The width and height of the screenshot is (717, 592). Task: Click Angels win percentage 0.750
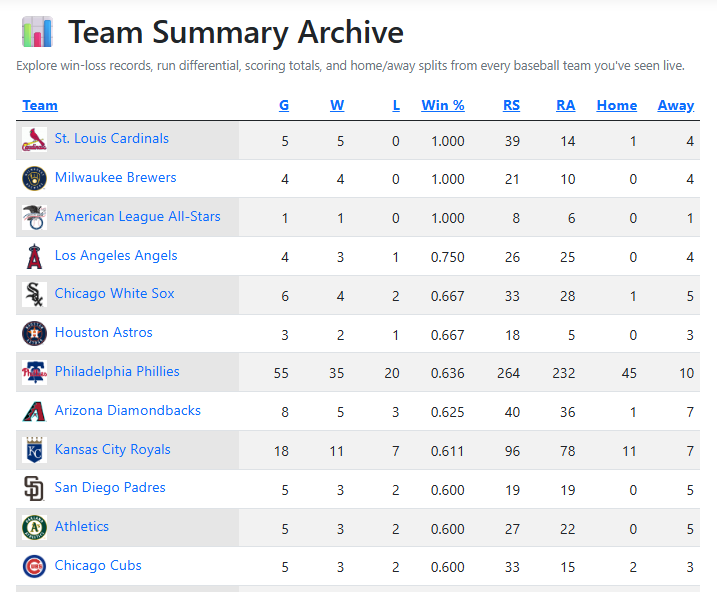pos(448,257)
